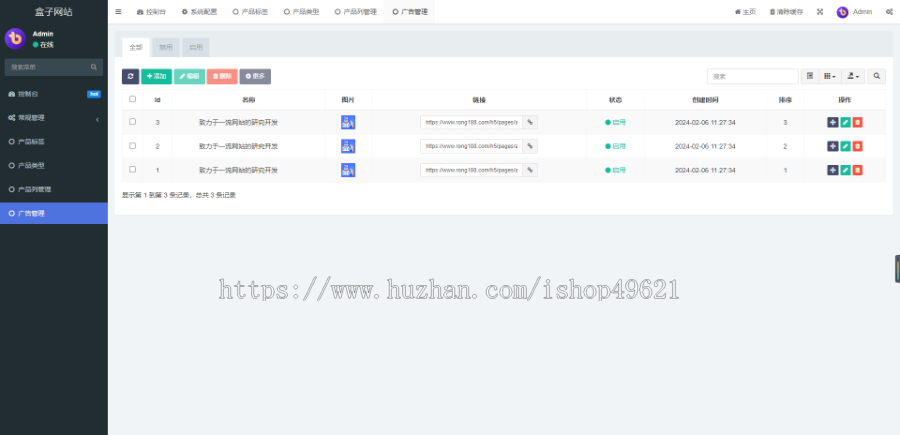Edit row Id 3 with the green pencil icon
The height and width of the screenshot is (435, 900).
pos(845,122)
